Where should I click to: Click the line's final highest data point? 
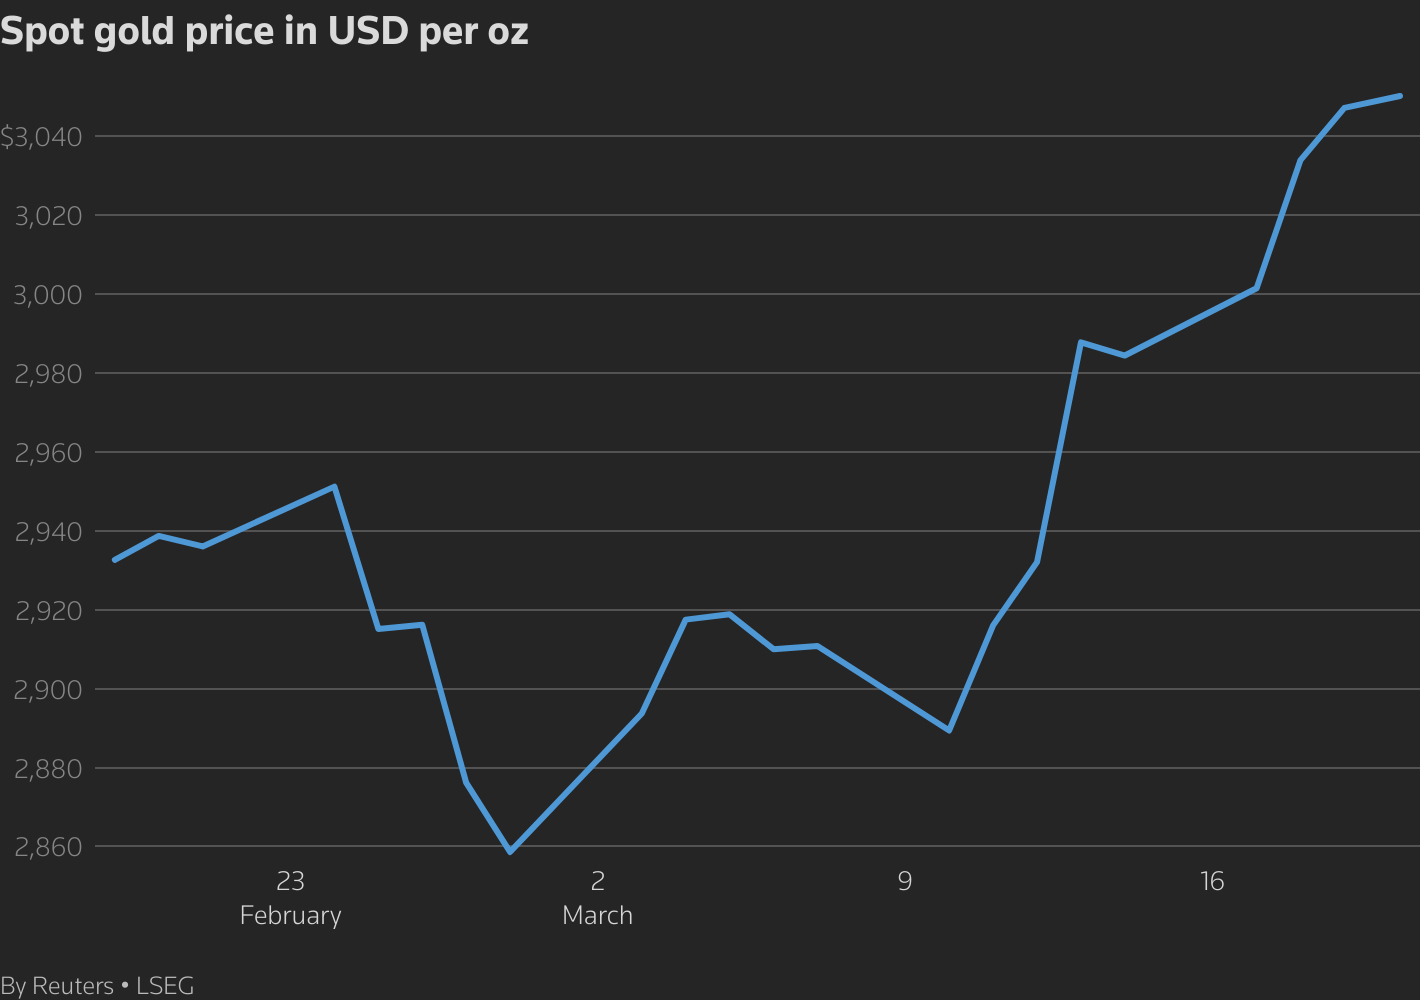(x=1399, y=96)
